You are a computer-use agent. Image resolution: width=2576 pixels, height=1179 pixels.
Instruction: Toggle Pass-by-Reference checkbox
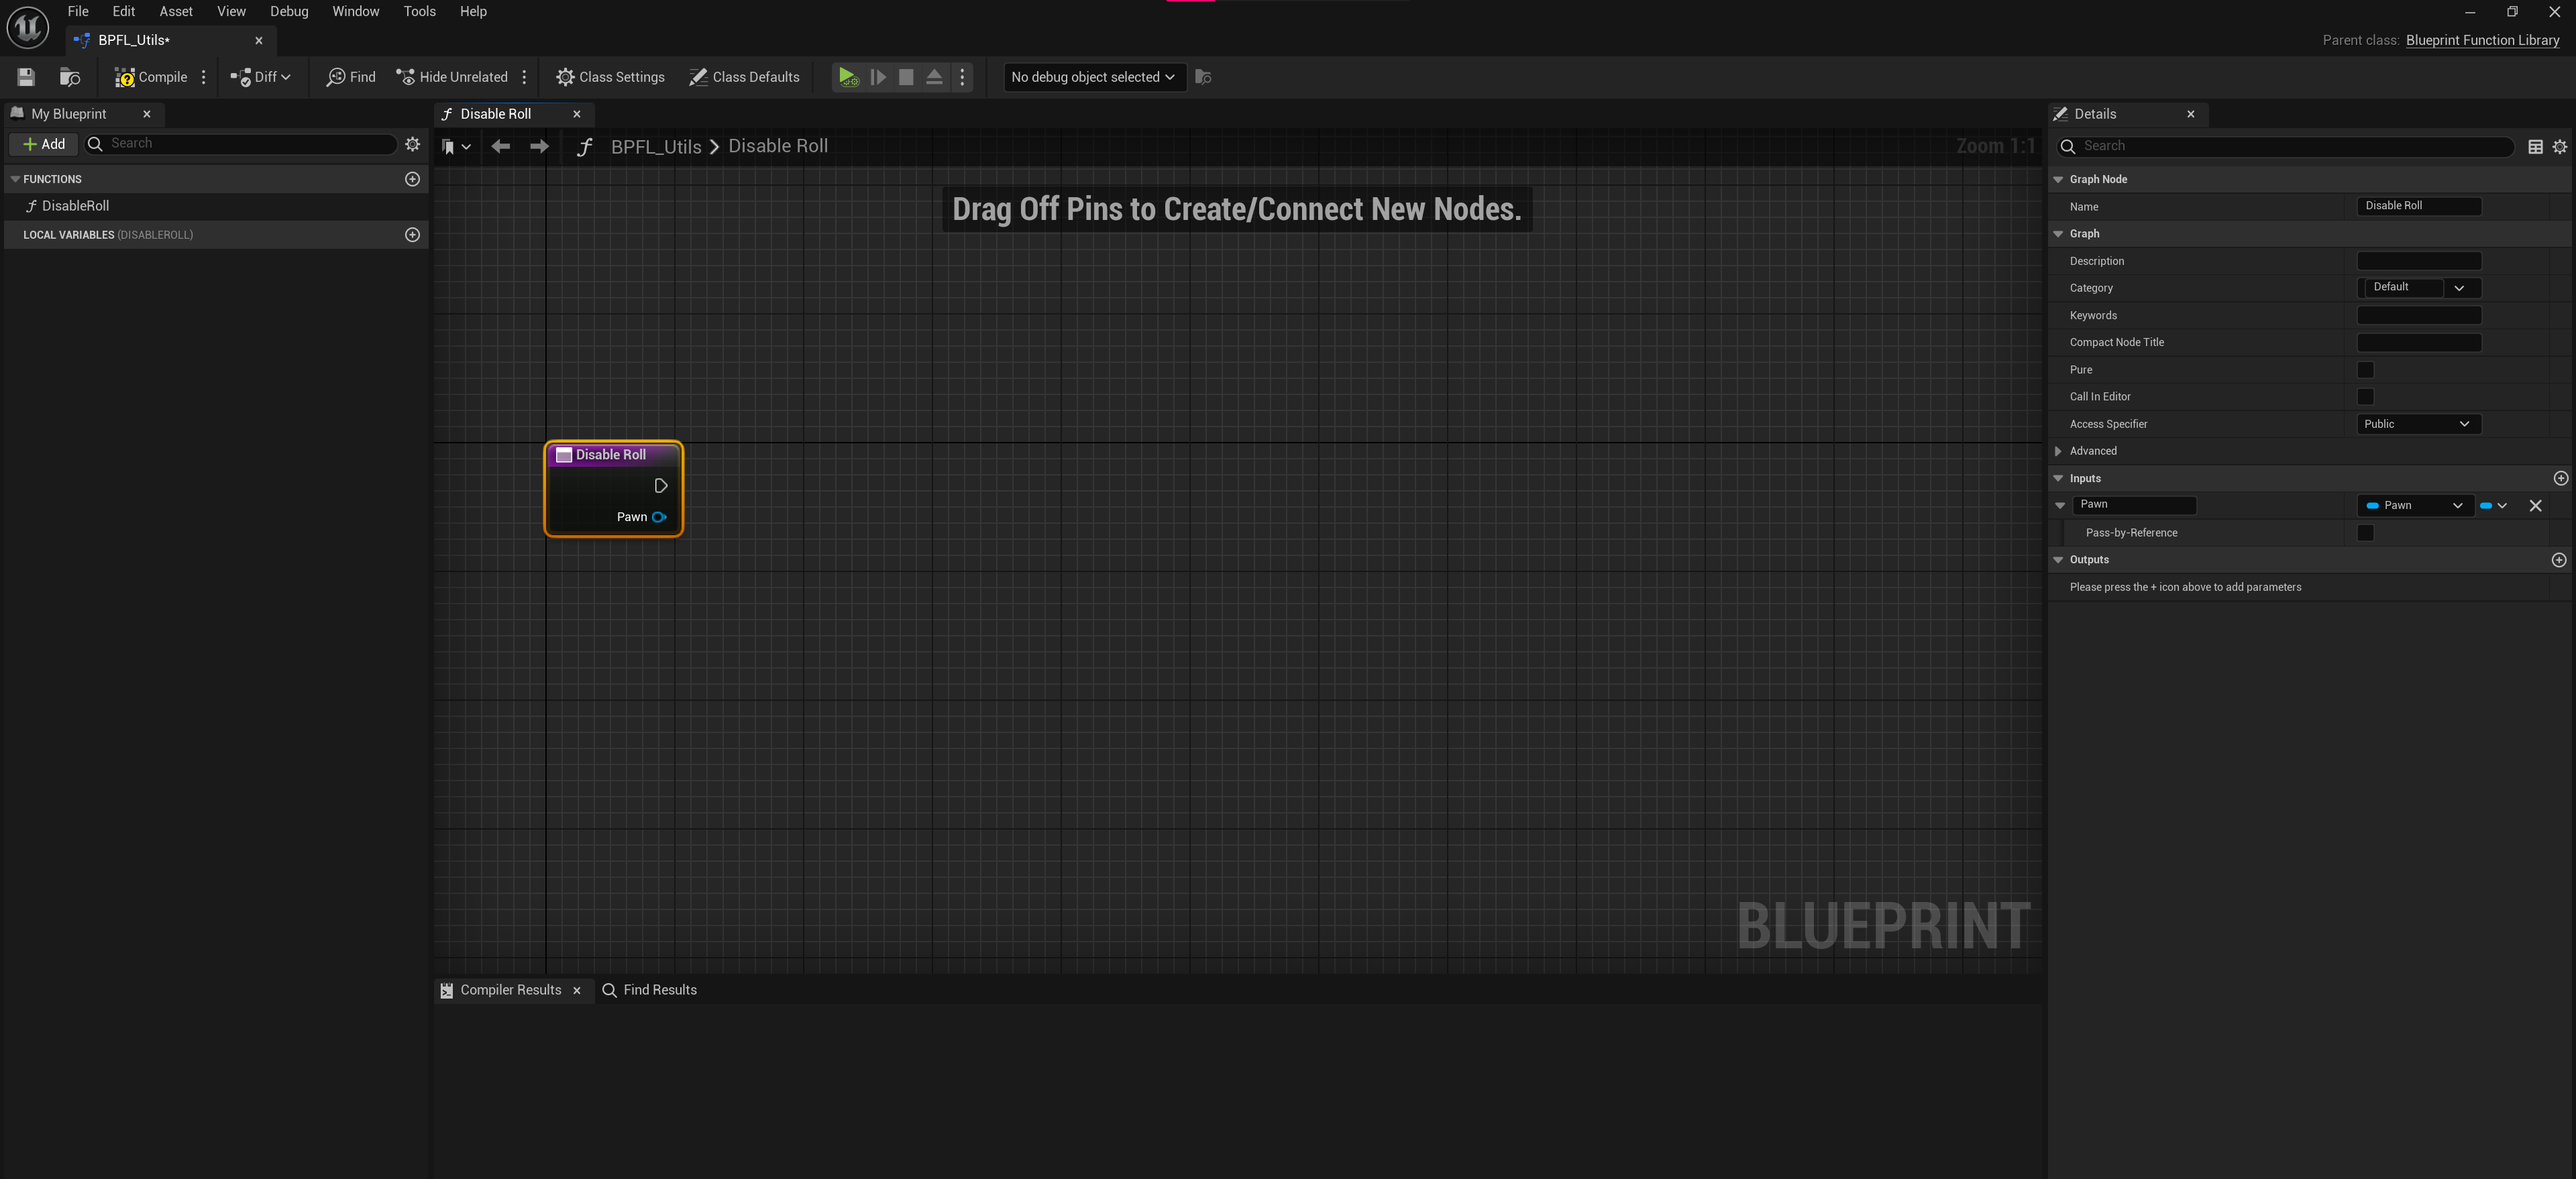point(2365,533)
